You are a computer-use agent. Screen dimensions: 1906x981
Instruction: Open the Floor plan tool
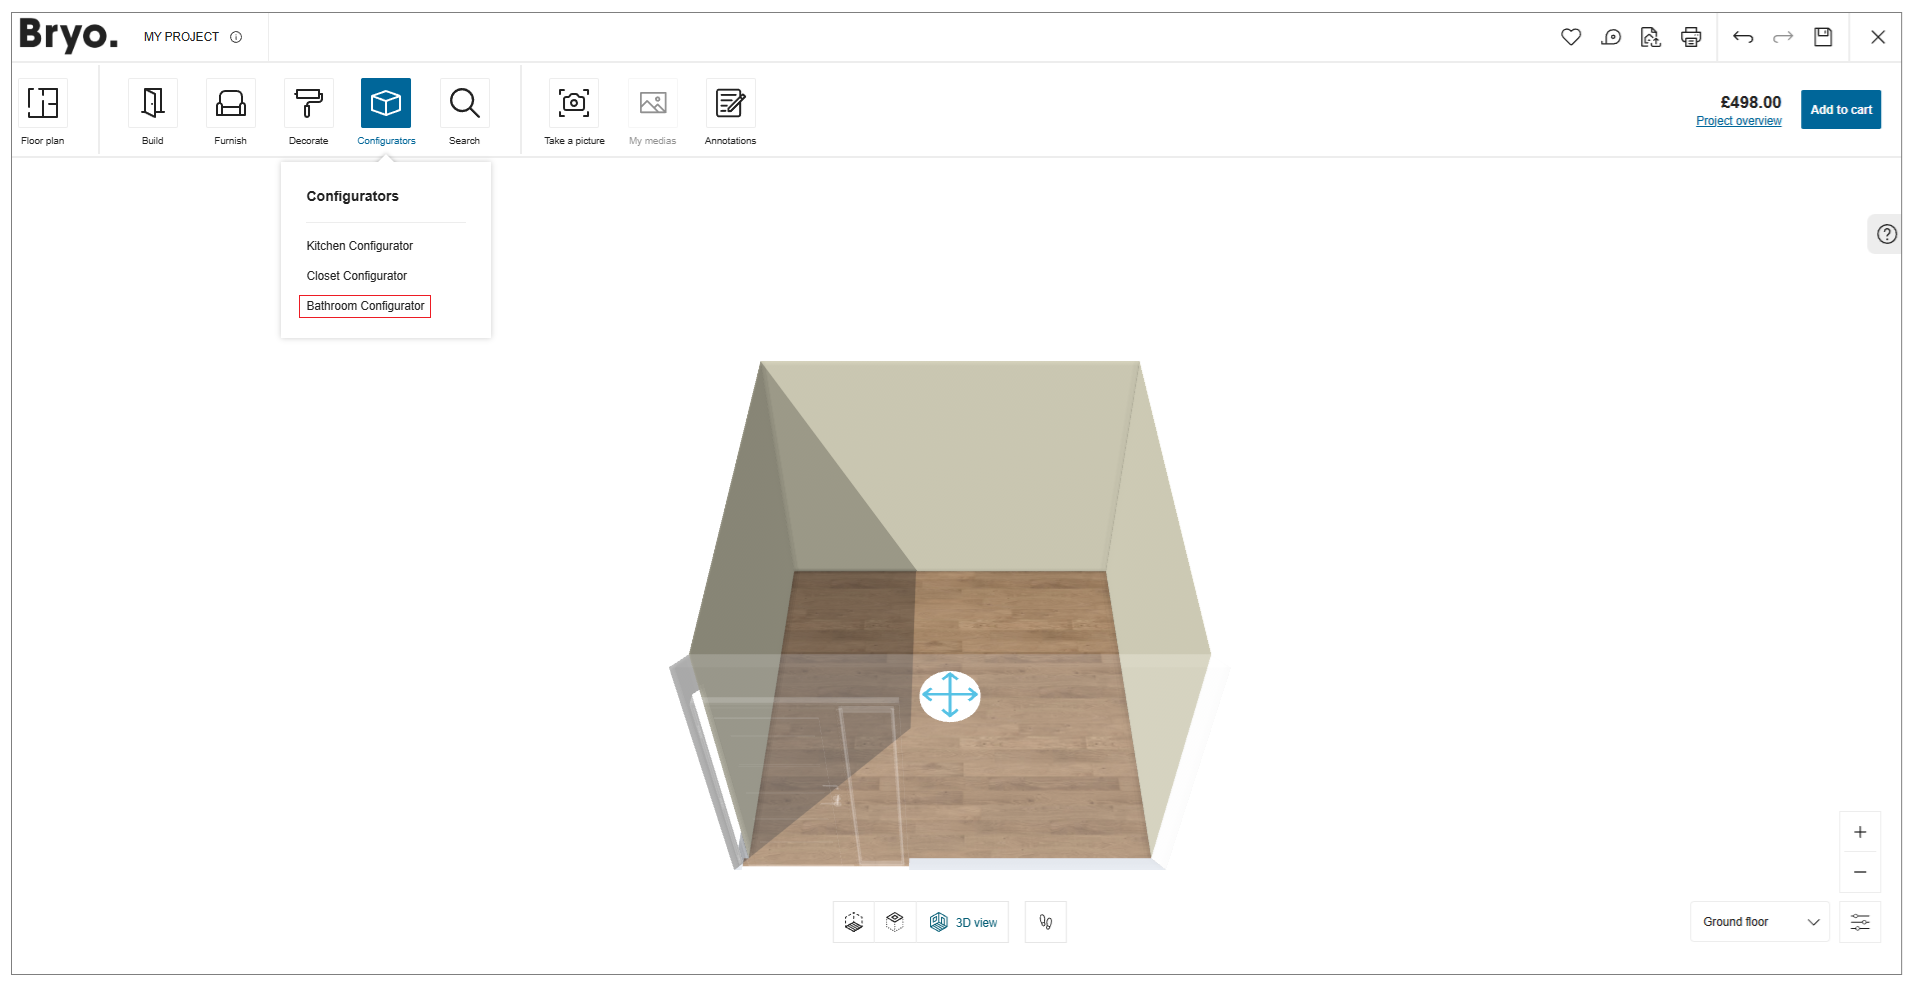[42, 110]
